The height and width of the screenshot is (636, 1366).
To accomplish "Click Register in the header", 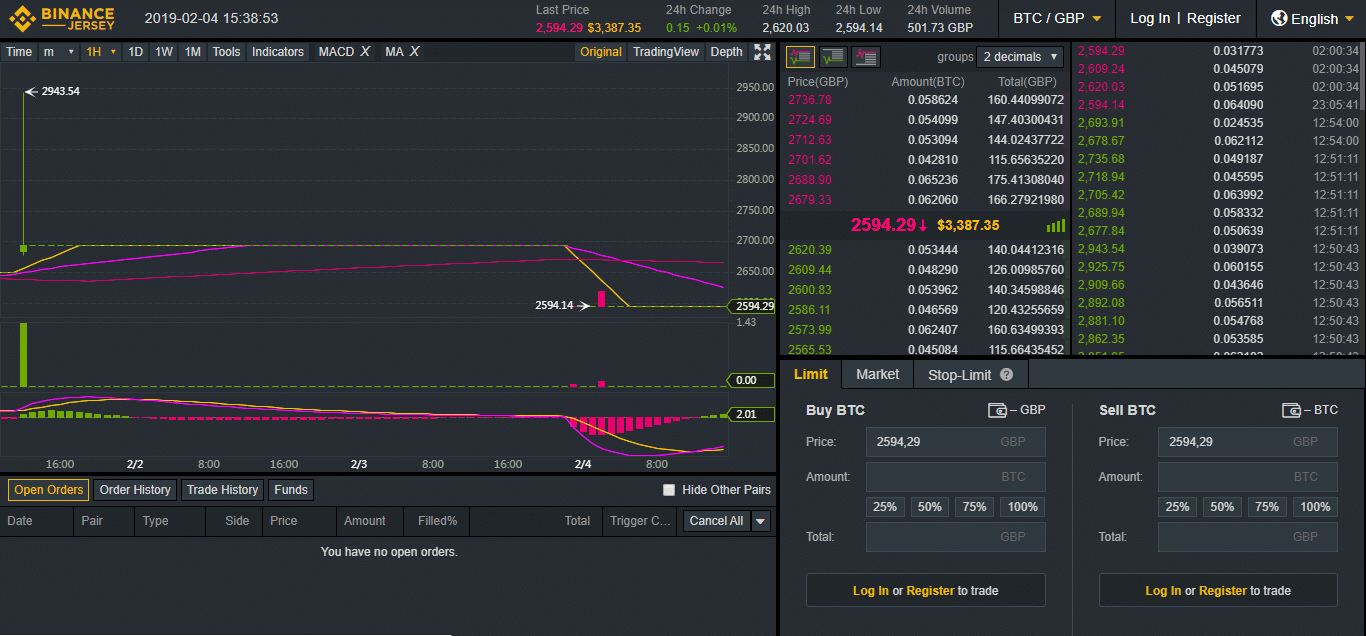I will click(1213, 18).
